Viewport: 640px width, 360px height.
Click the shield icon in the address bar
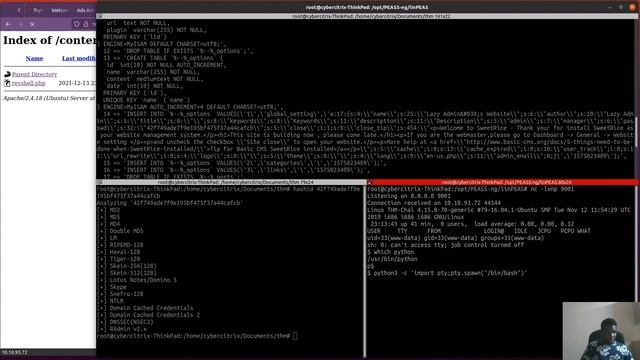tap(76, 24)
